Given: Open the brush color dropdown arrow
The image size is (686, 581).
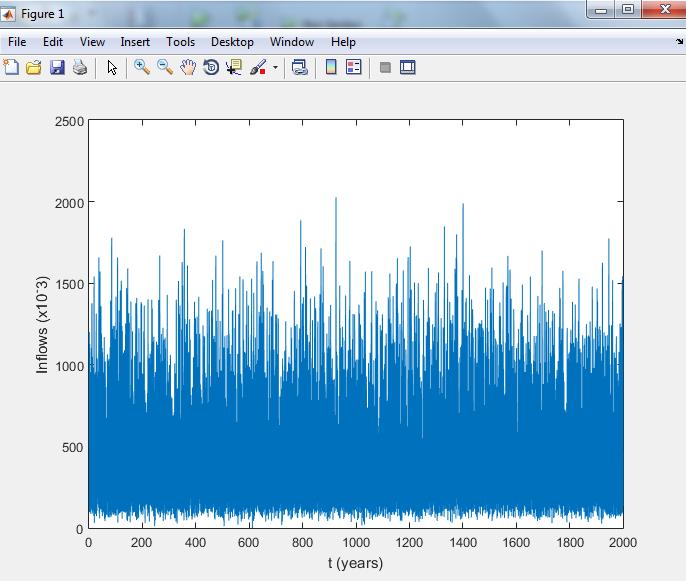Looking at the screenshot, I should pos(275,67).
